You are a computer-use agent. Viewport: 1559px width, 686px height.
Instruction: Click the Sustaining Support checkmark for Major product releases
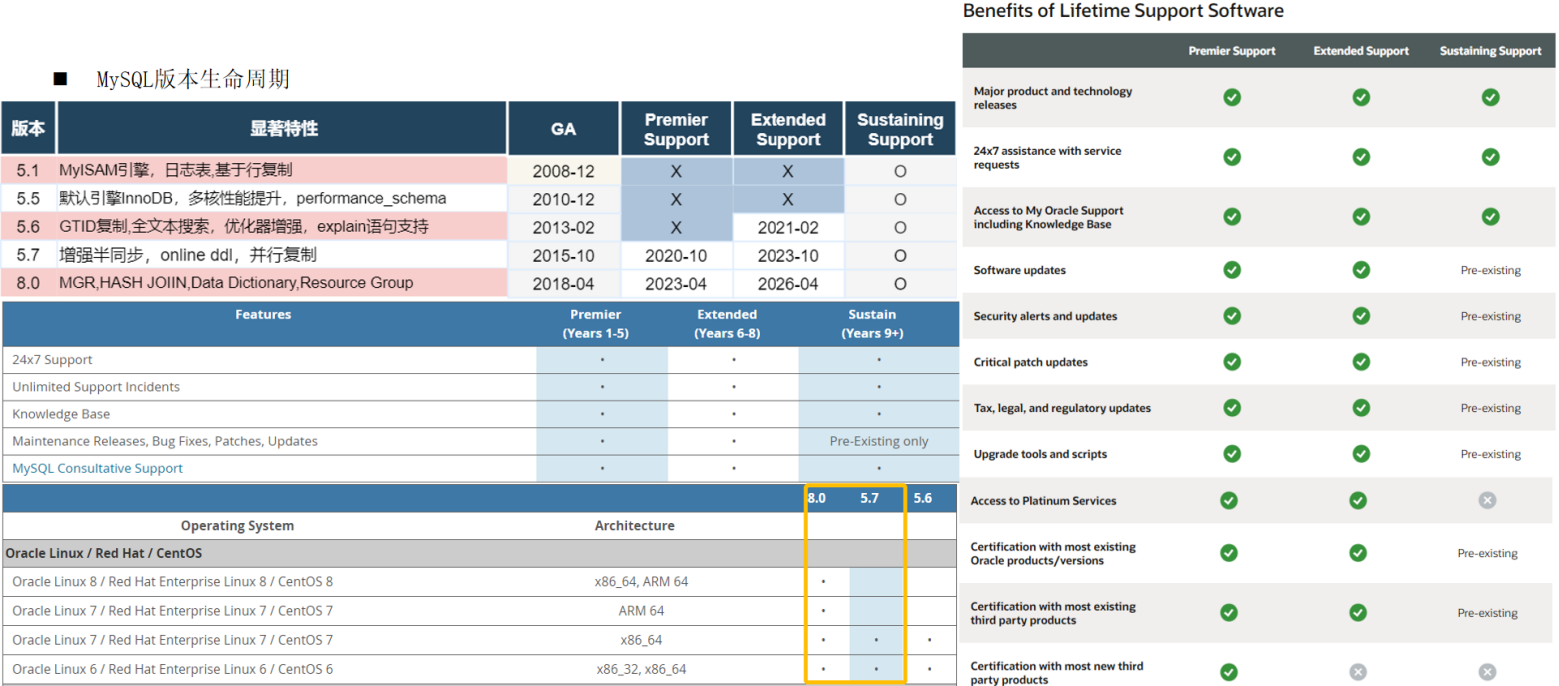coord(1490,97)
